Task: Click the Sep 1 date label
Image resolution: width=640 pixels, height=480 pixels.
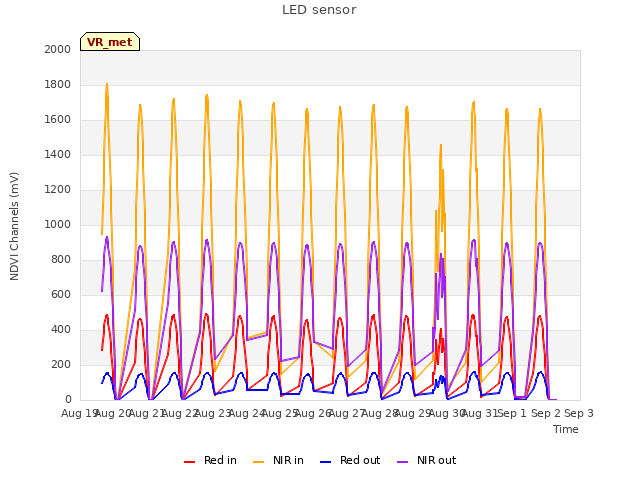Action: click(x=512, y=413)
